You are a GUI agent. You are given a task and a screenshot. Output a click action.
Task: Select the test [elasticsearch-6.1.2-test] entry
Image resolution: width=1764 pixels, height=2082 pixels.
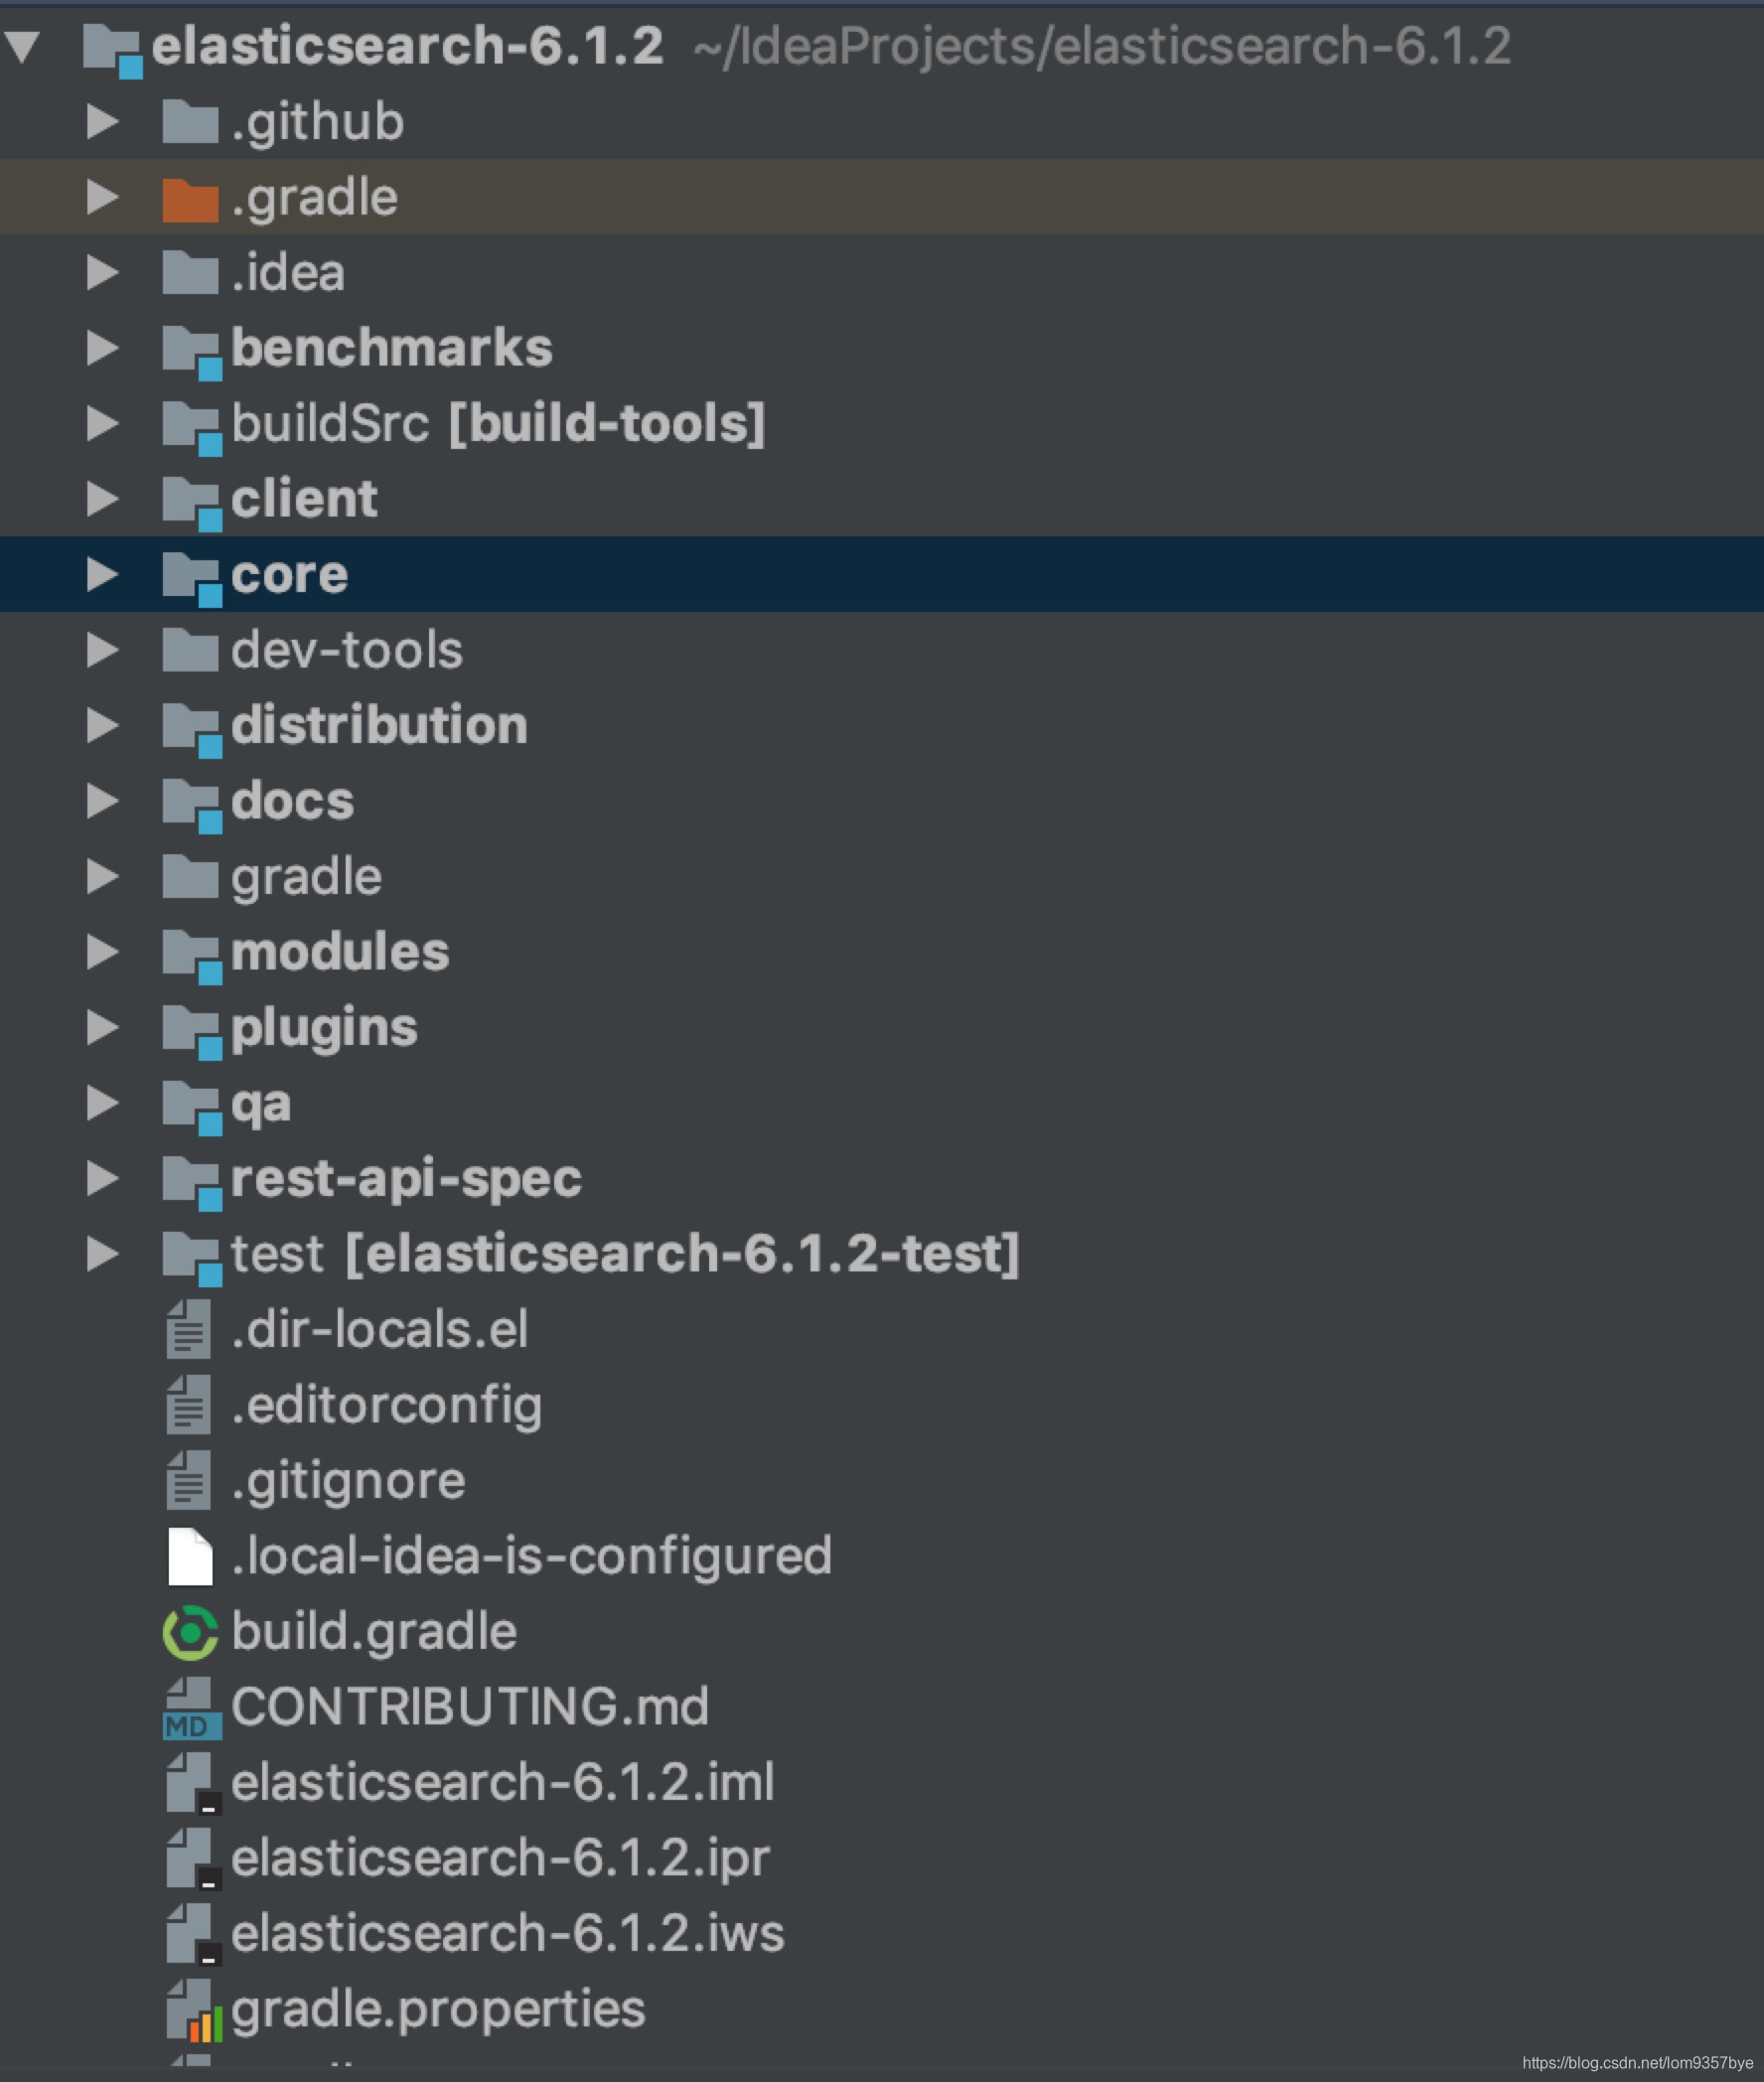click(626, 1253)
